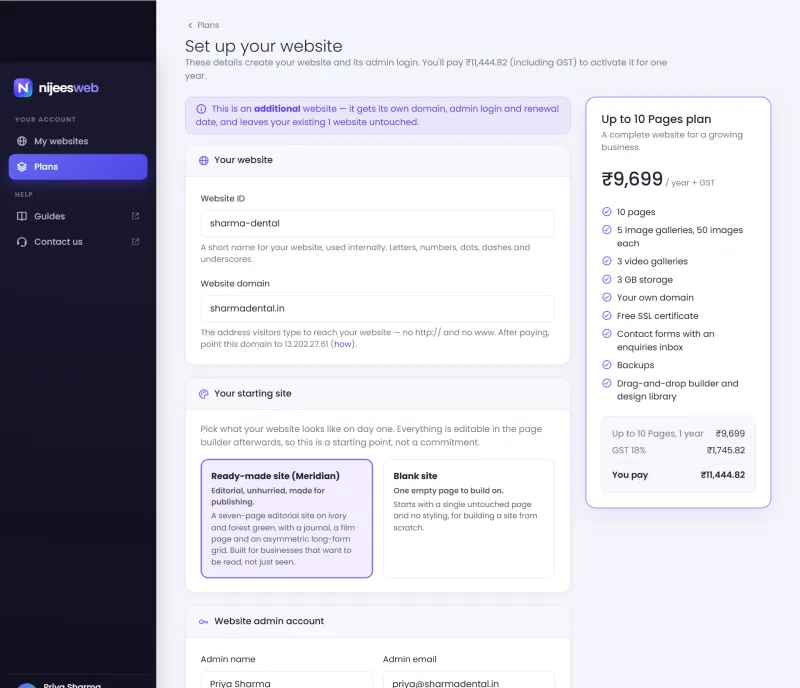The height and width of the screenshot is (688, 800).
Task: Click the check icon beside Free SSL certificate
Action: (x=607, y=315)
